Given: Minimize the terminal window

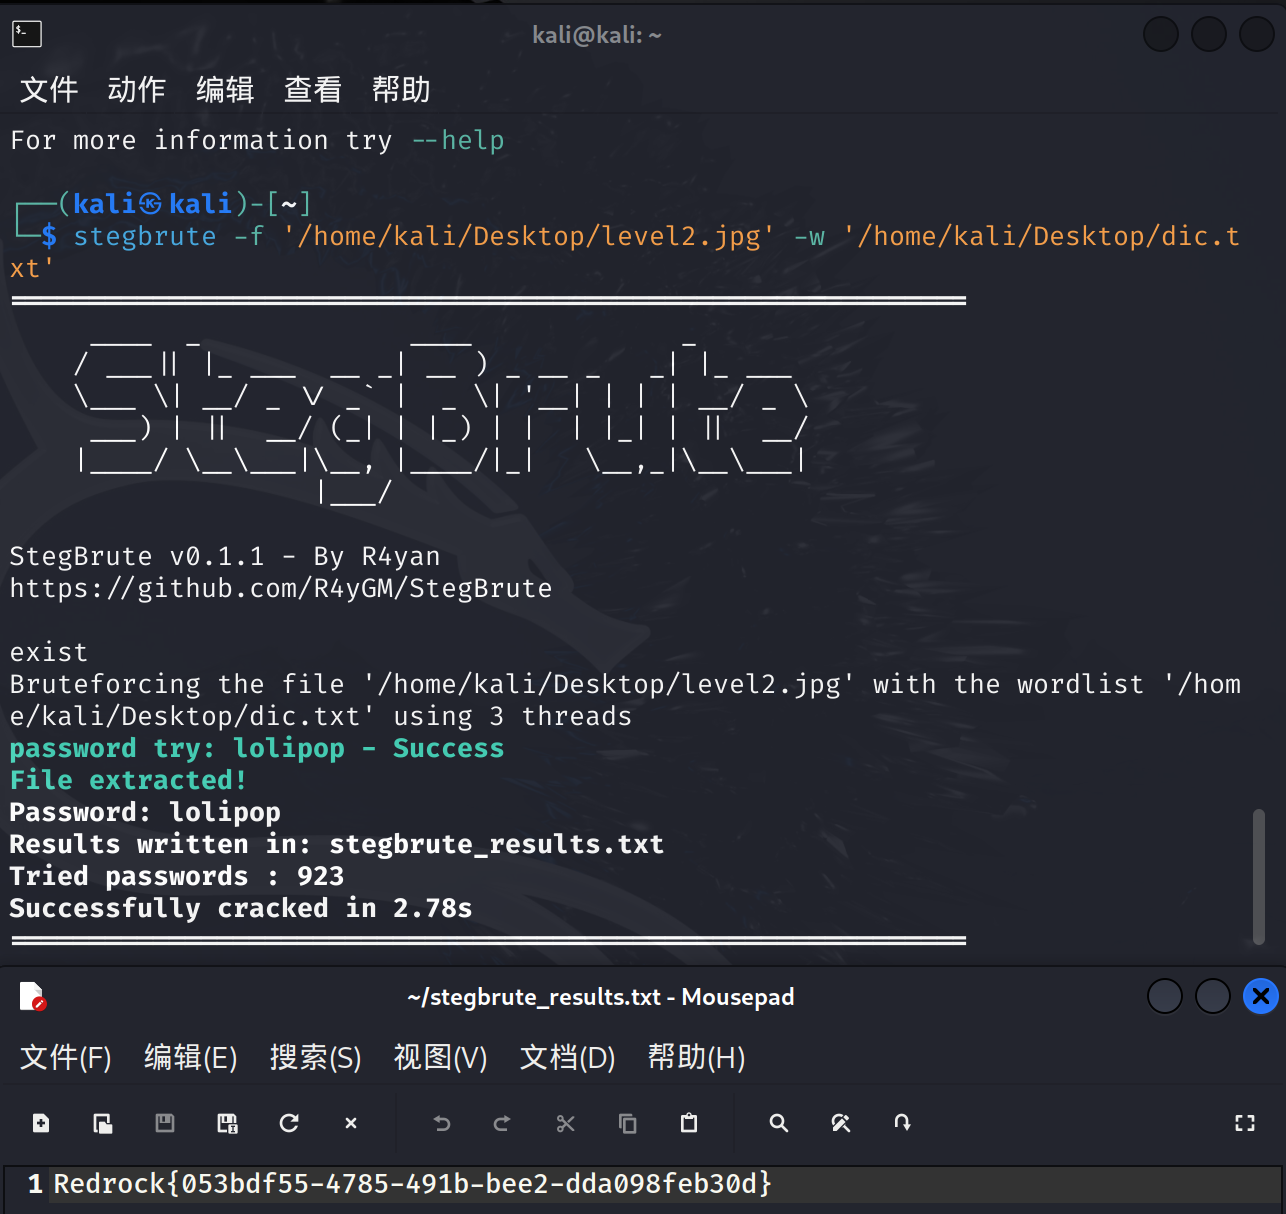Looking at the screenshot, I should (x=1160, y=34).
